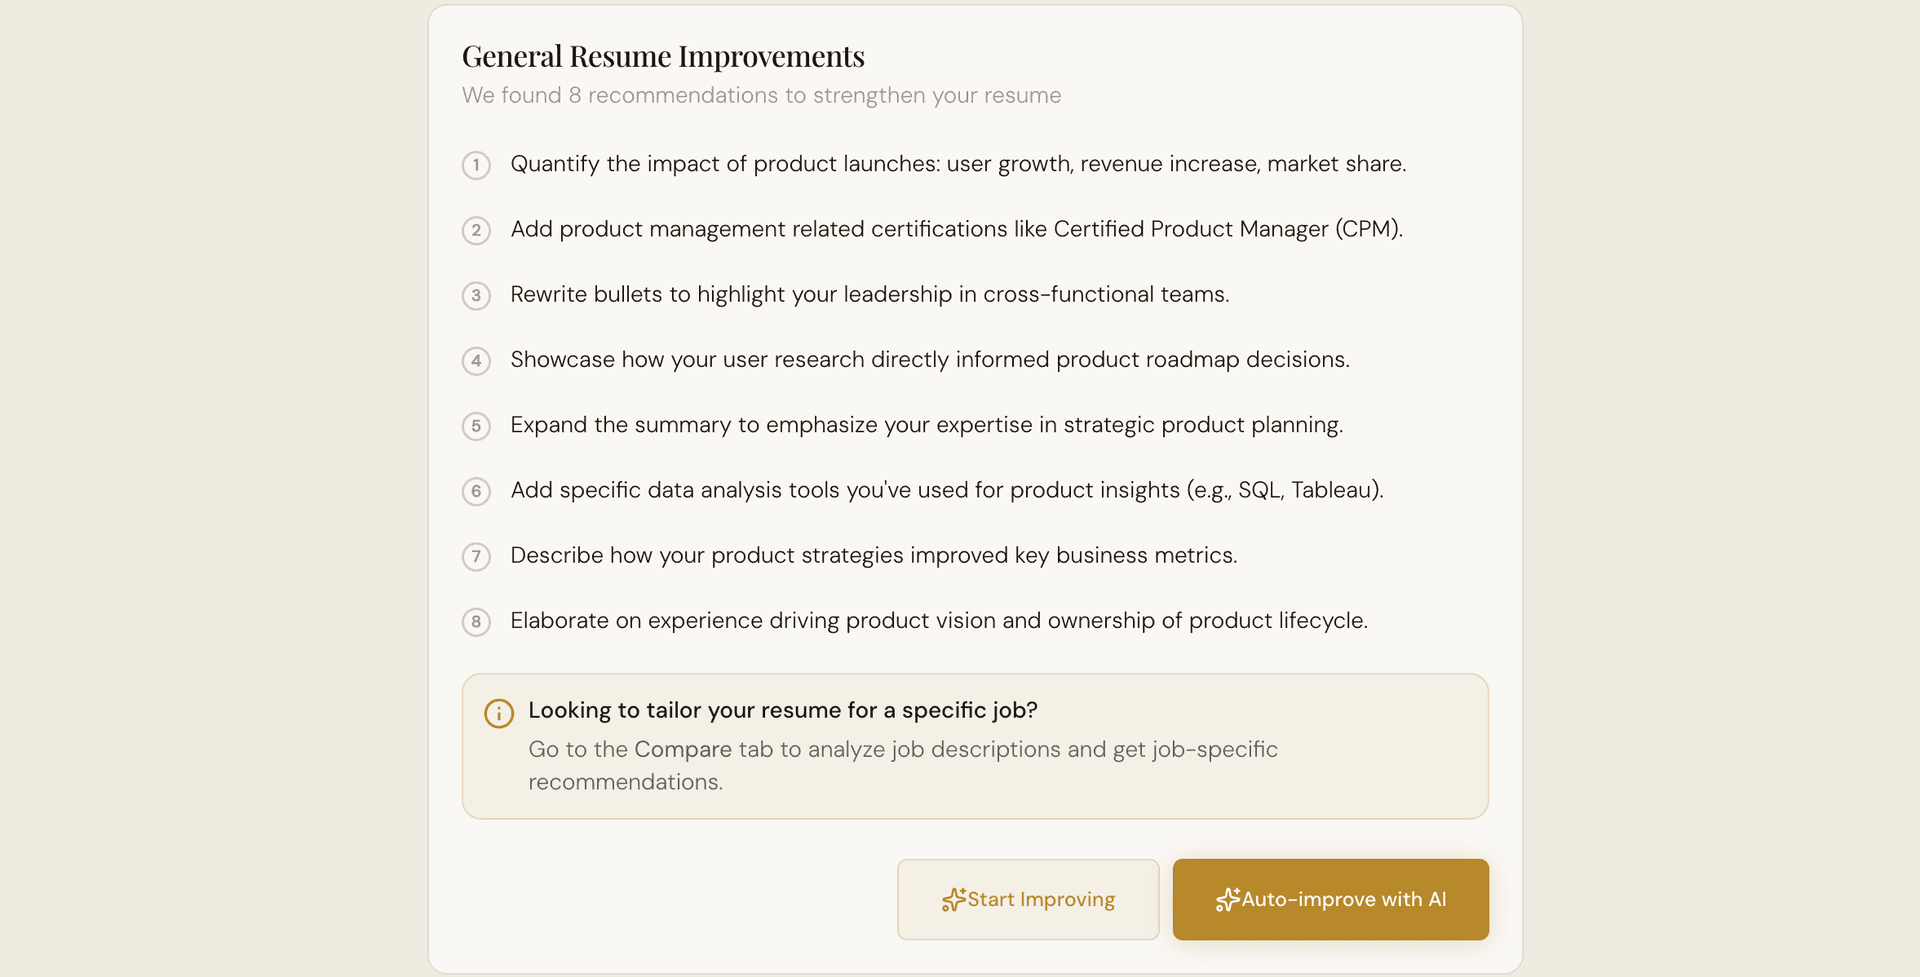The width and height of the screenshot is (1920, 977).
Task: Click the number 5 circle icon
Action: 476,426
